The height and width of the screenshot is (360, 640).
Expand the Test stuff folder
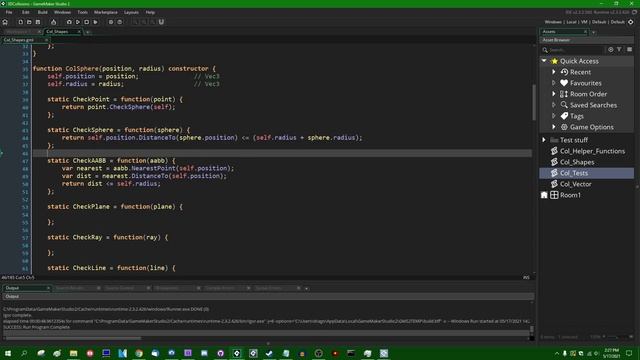[544, 140]
